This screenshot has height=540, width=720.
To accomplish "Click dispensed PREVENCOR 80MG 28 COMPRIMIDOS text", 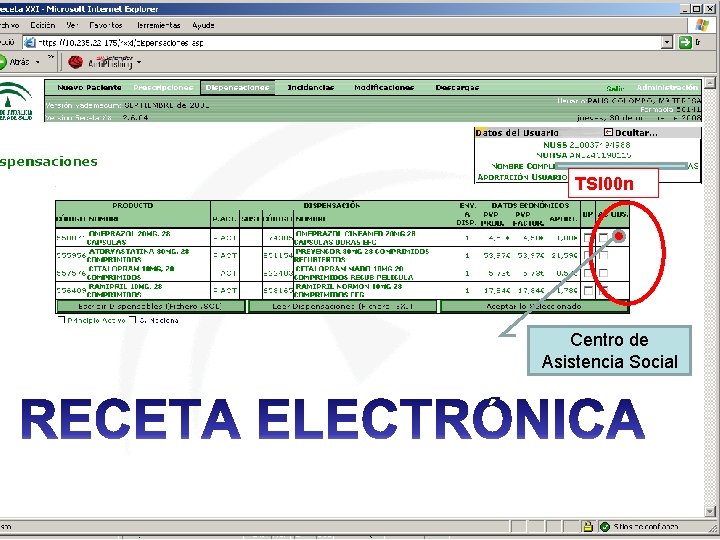I will pos(362,252).
